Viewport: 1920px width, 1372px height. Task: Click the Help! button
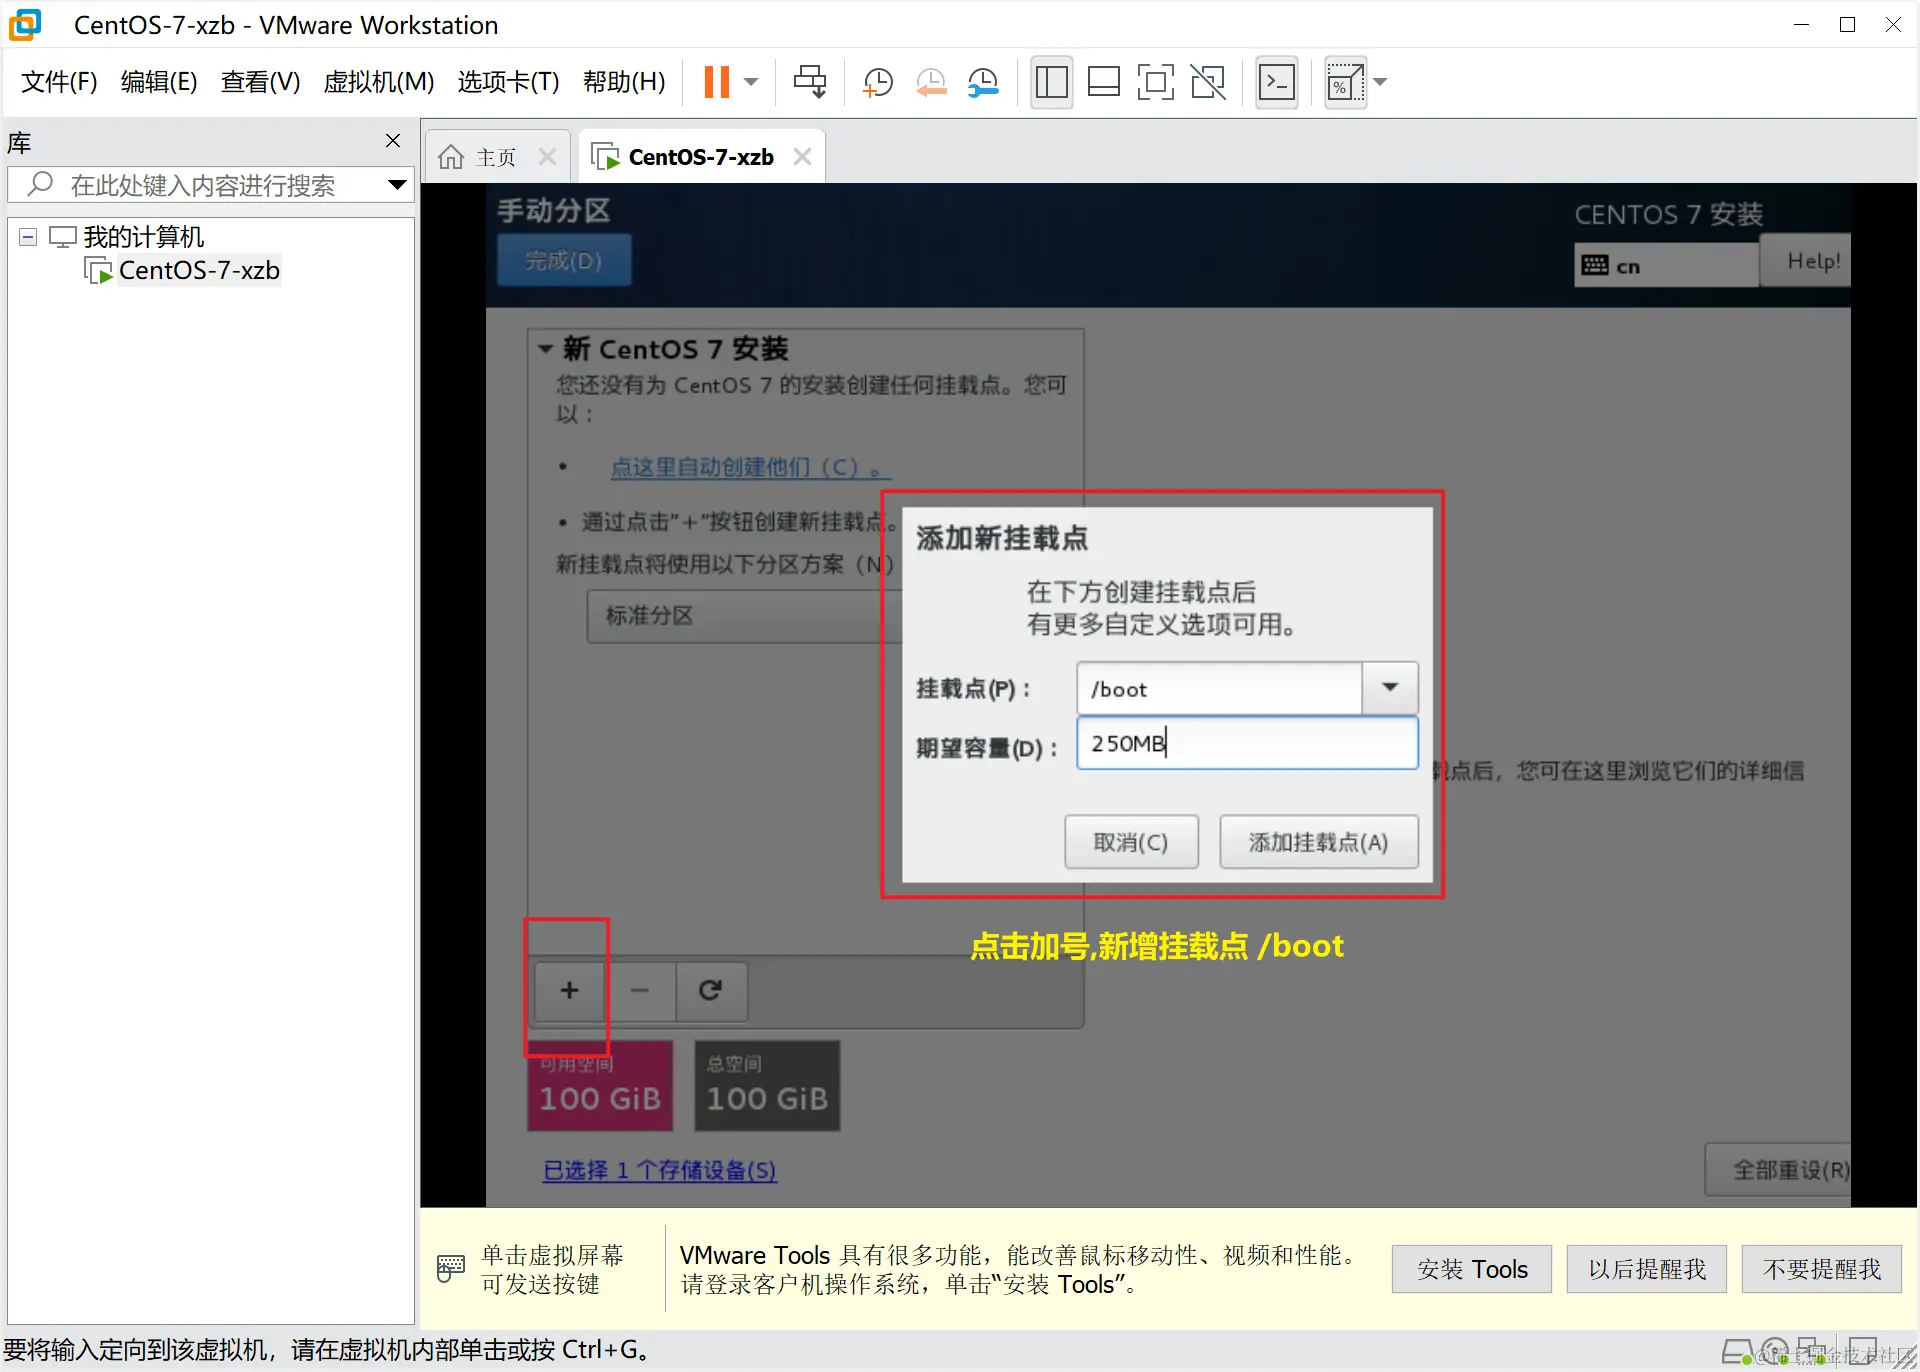[1806, 261]
